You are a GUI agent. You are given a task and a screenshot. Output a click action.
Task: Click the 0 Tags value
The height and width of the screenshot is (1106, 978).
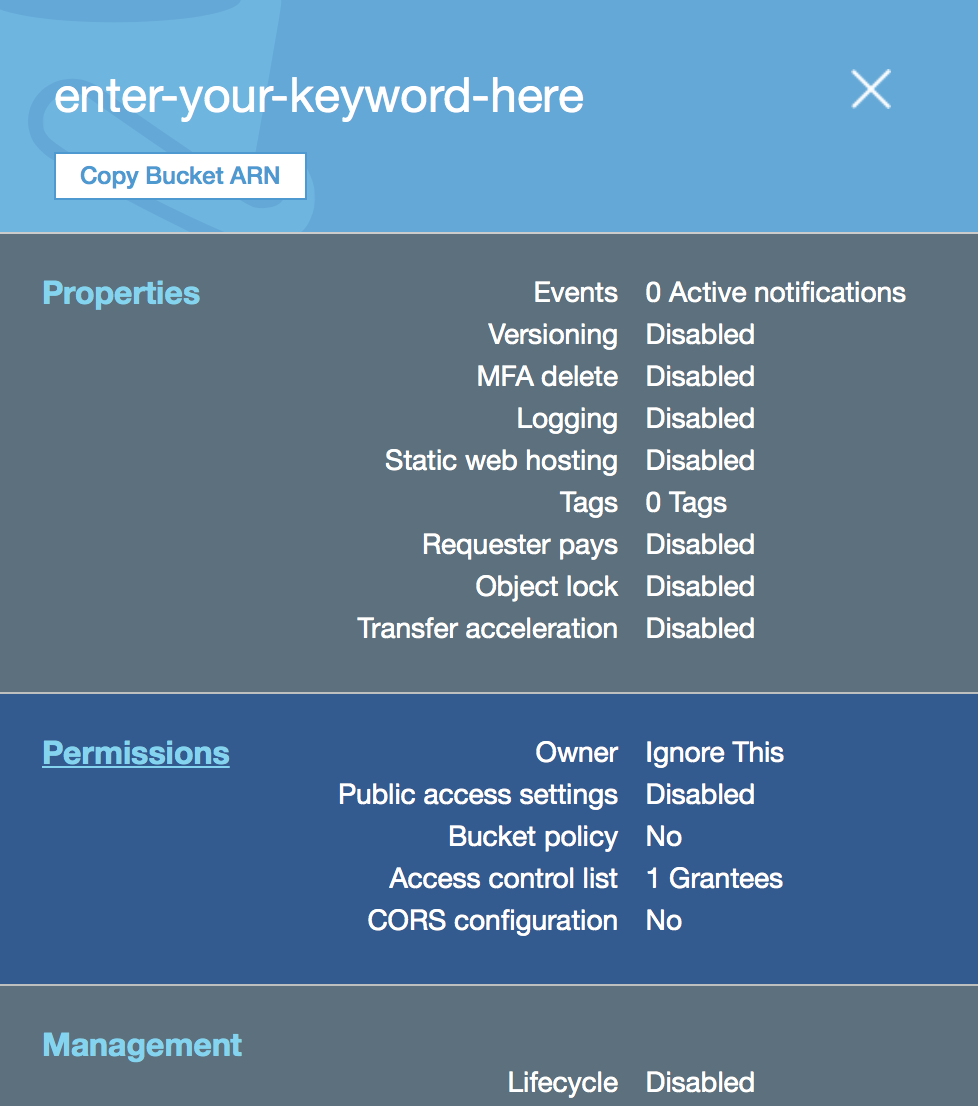pos(686,503)
